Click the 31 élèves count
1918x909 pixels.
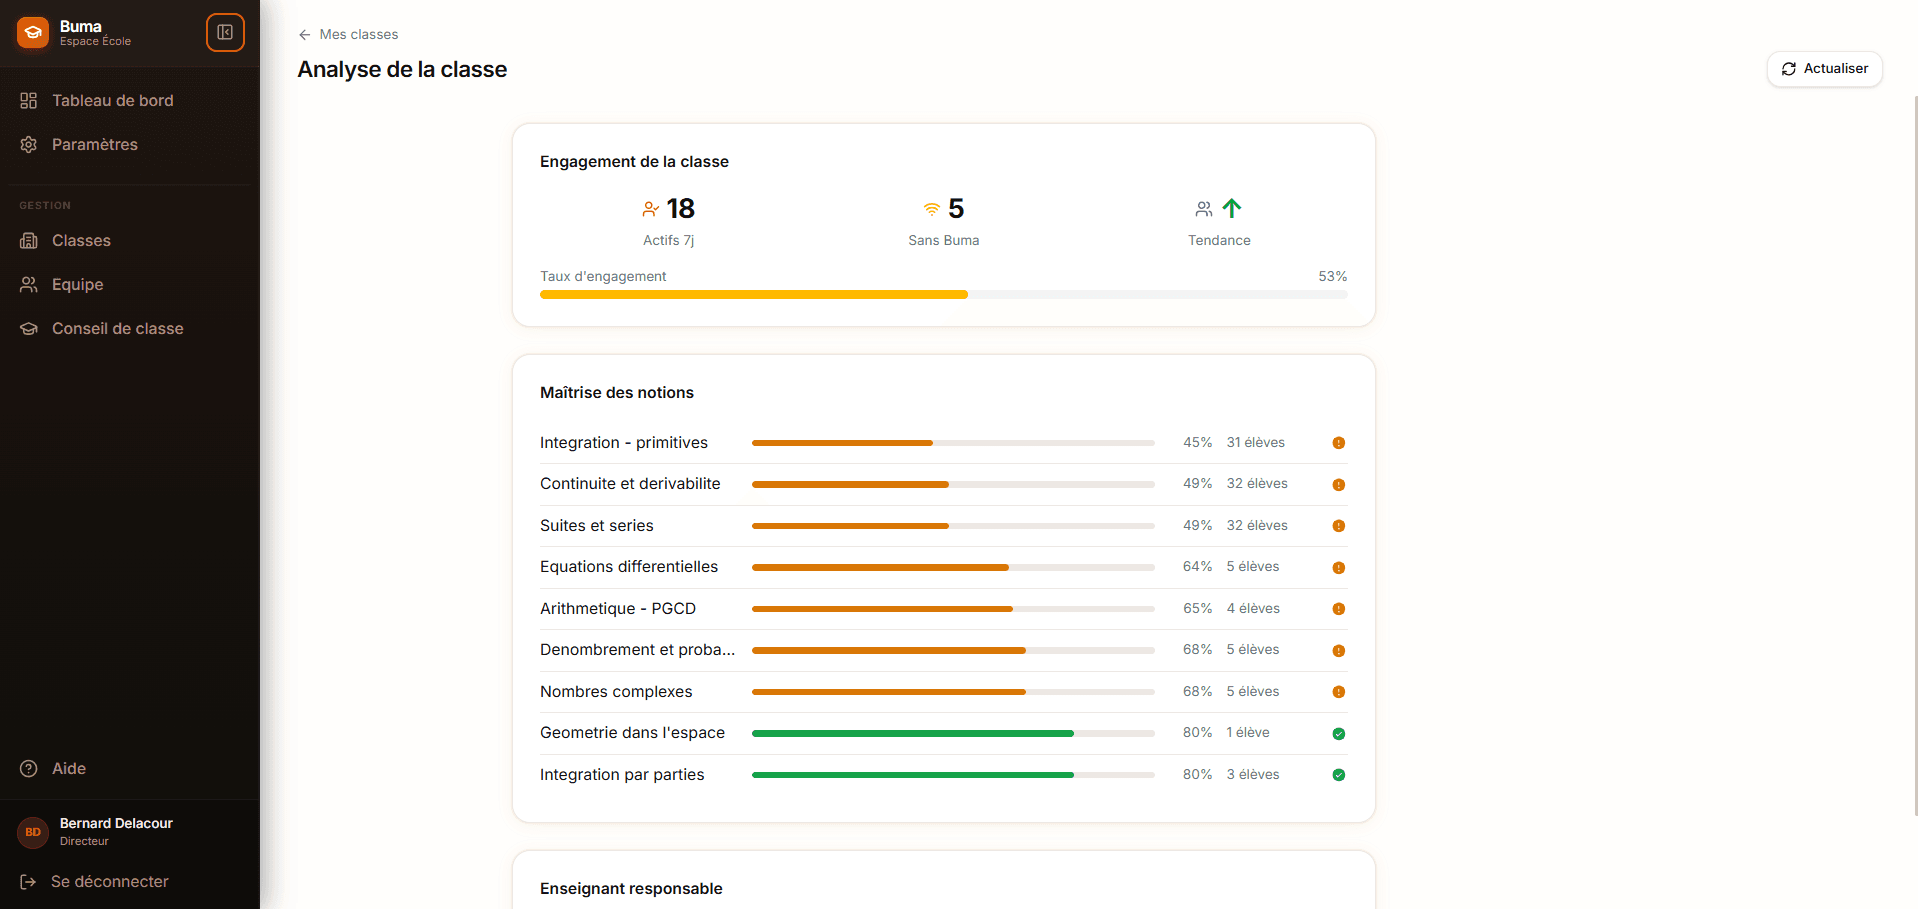[x=1256, y=443]
